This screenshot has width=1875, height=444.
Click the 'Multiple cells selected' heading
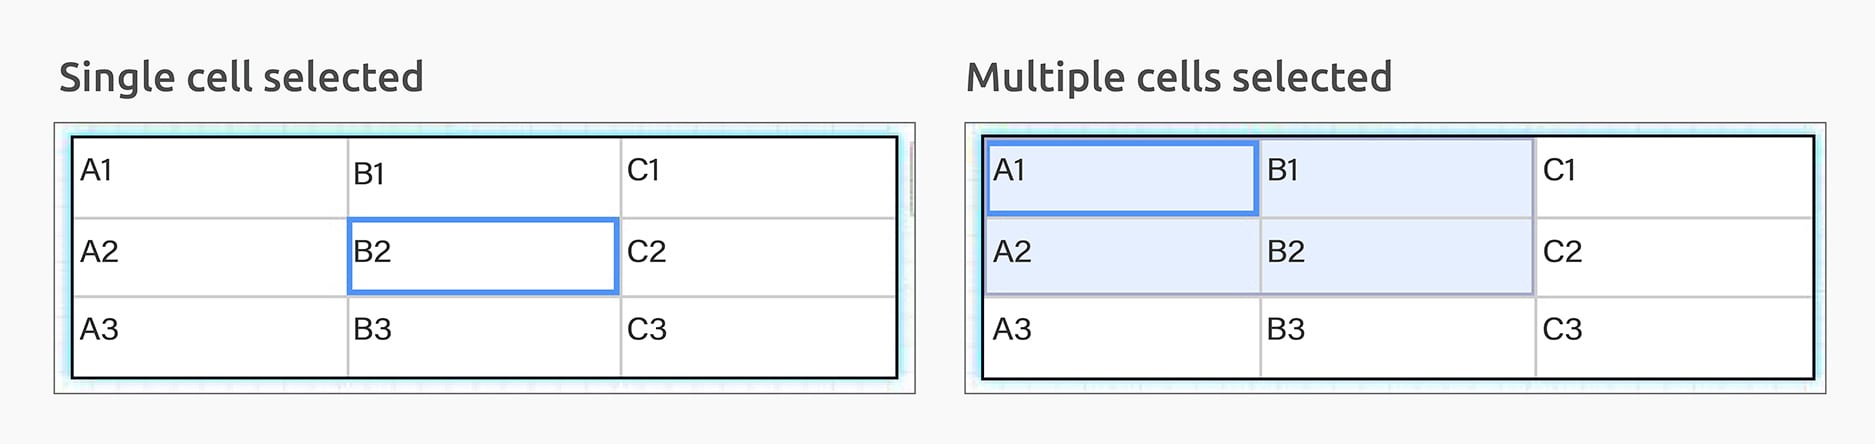point(1179,78)
